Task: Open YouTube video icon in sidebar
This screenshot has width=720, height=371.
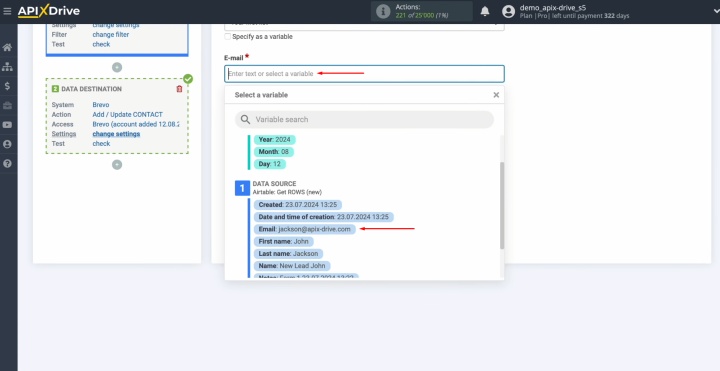Action: (7, 125)
